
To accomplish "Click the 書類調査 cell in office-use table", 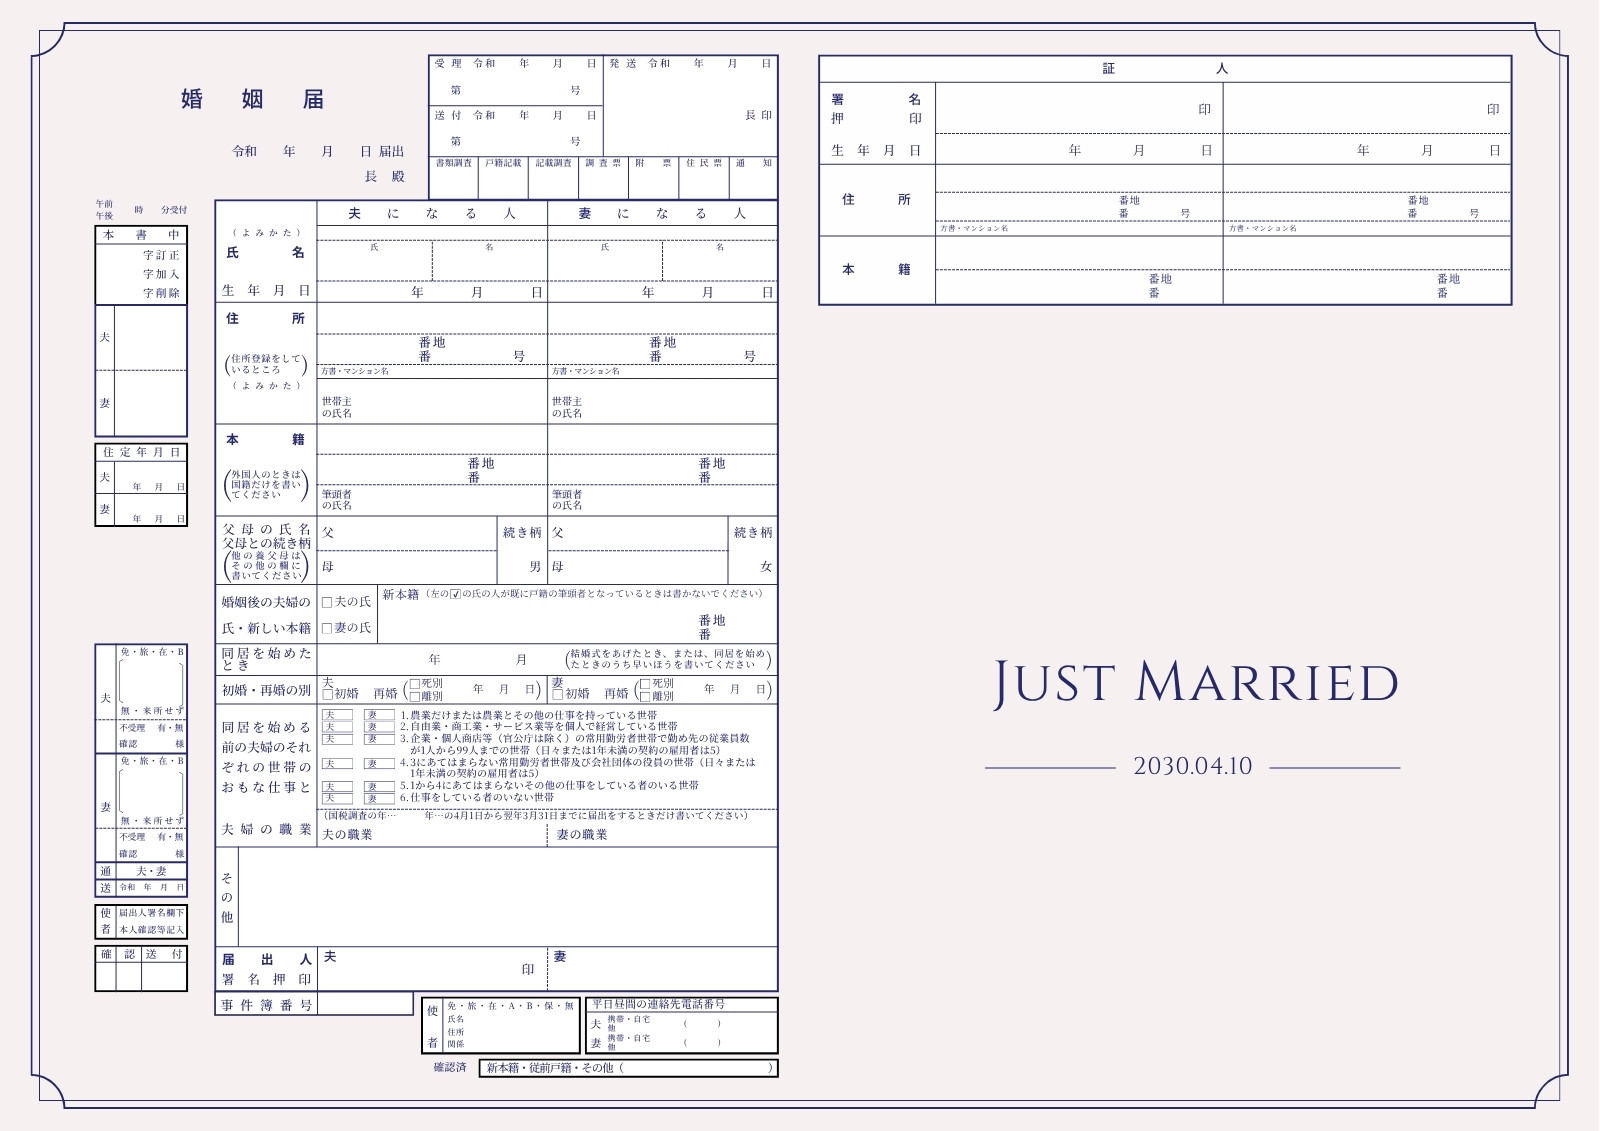I will click(x=454, y=178).
